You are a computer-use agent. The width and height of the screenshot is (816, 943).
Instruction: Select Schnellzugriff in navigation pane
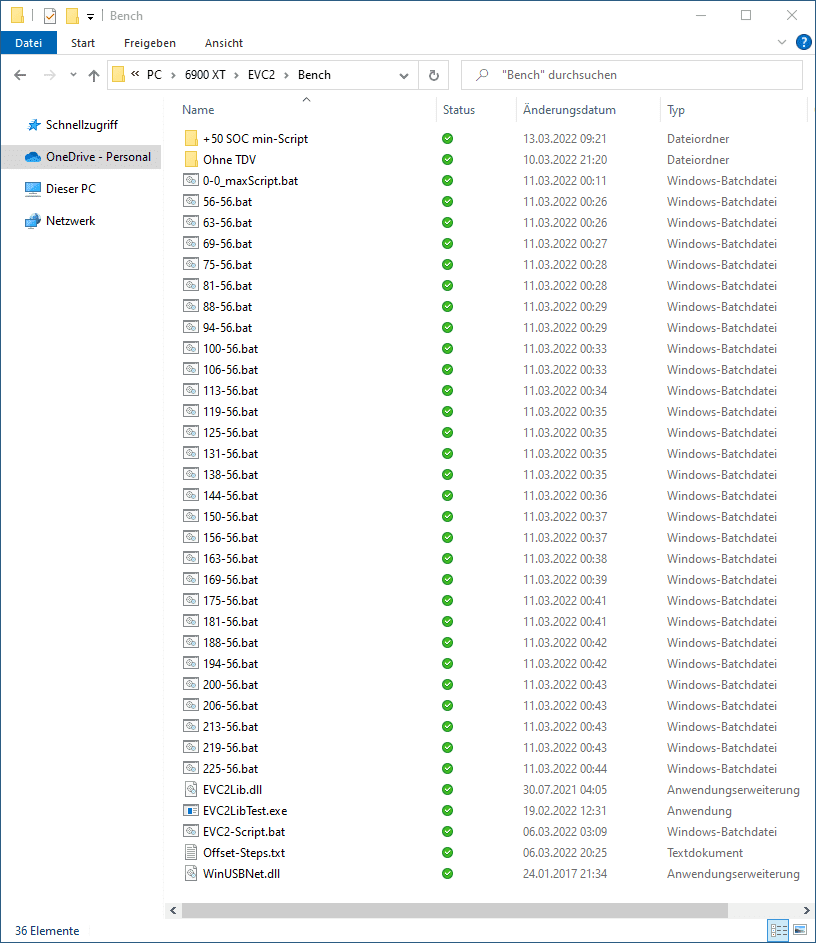tap(82, 125)
